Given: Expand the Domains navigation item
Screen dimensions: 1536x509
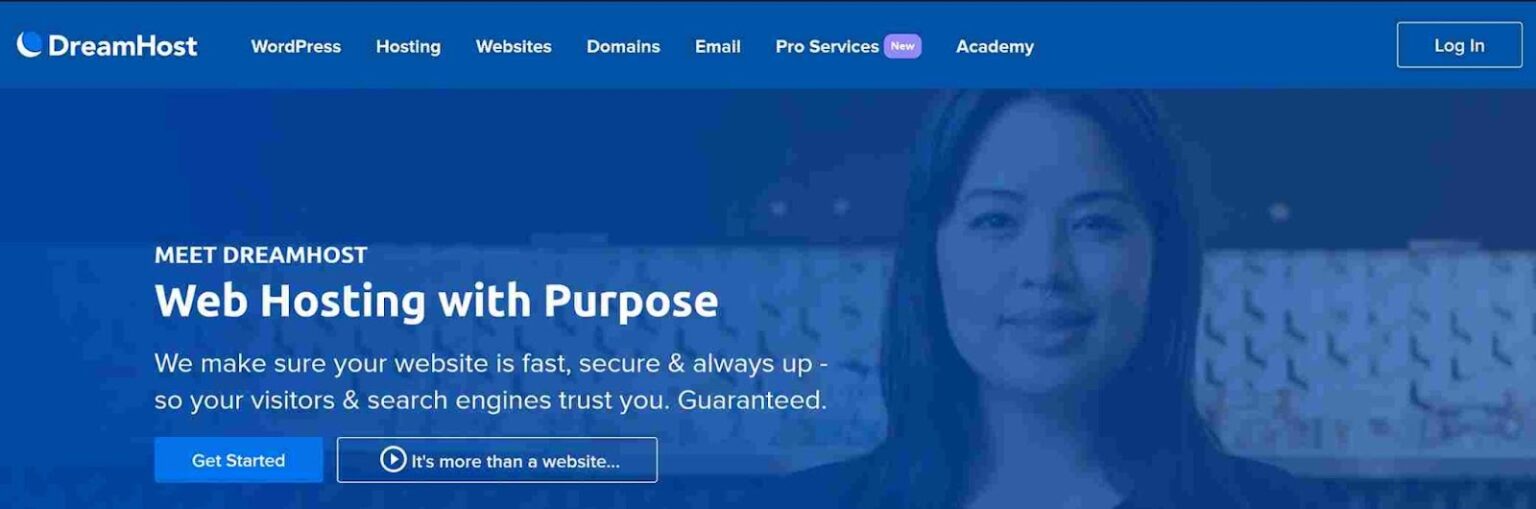Looking at the screenshot, I should (623, 46).
